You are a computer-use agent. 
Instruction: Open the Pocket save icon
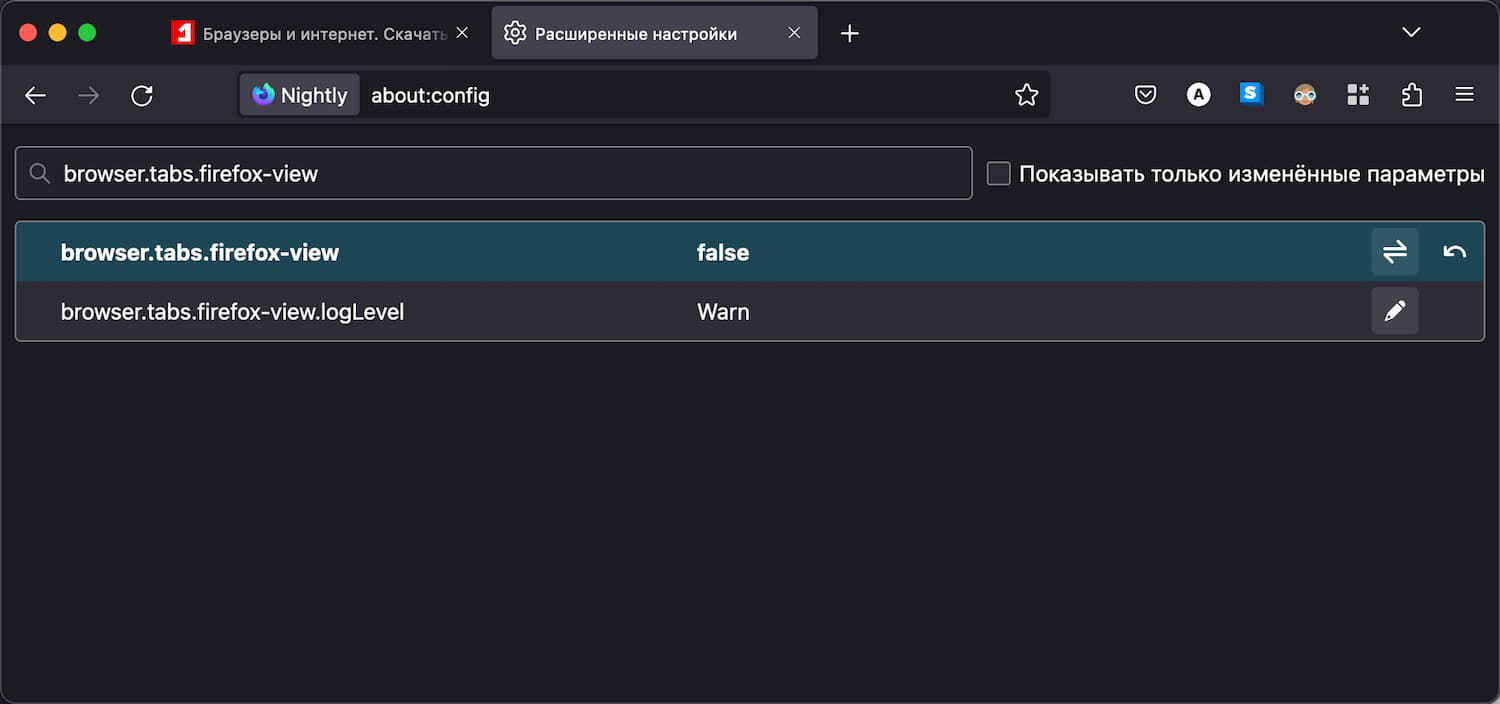coord(1146,95)
